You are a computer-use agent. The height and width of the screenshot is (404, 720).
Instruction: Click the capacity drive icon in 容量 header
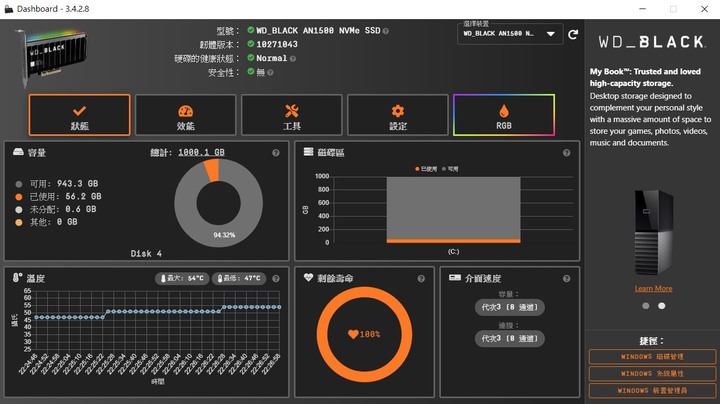(x=18, y=152)
